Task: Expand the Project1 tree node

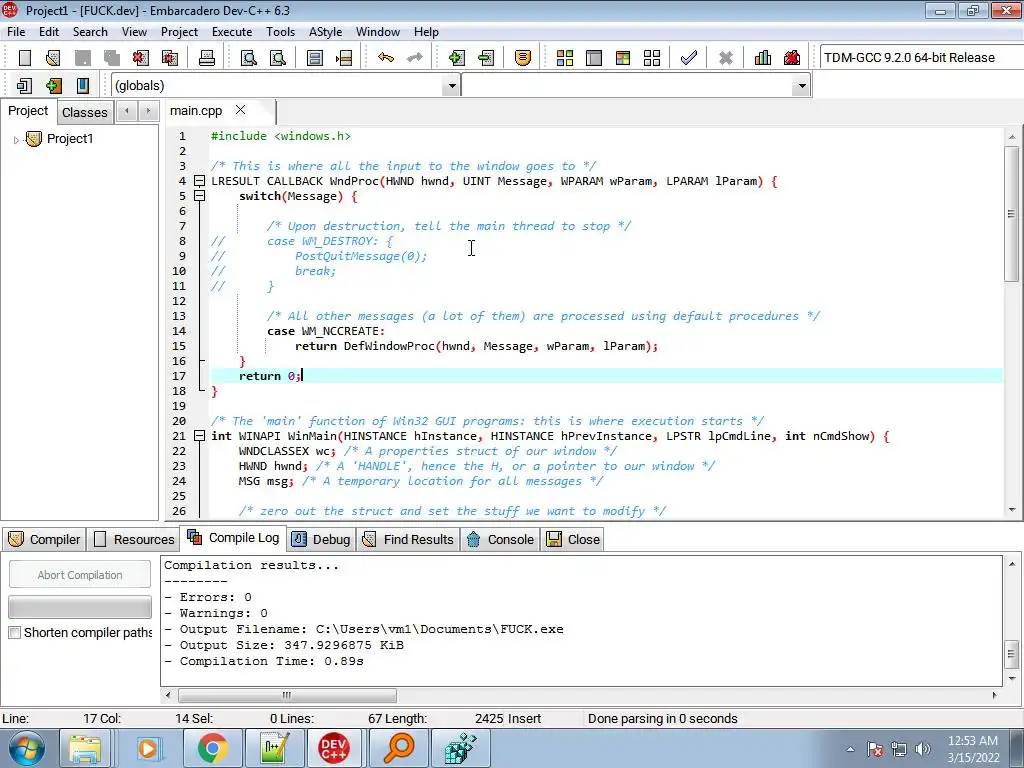Action: tap(16, 140)
